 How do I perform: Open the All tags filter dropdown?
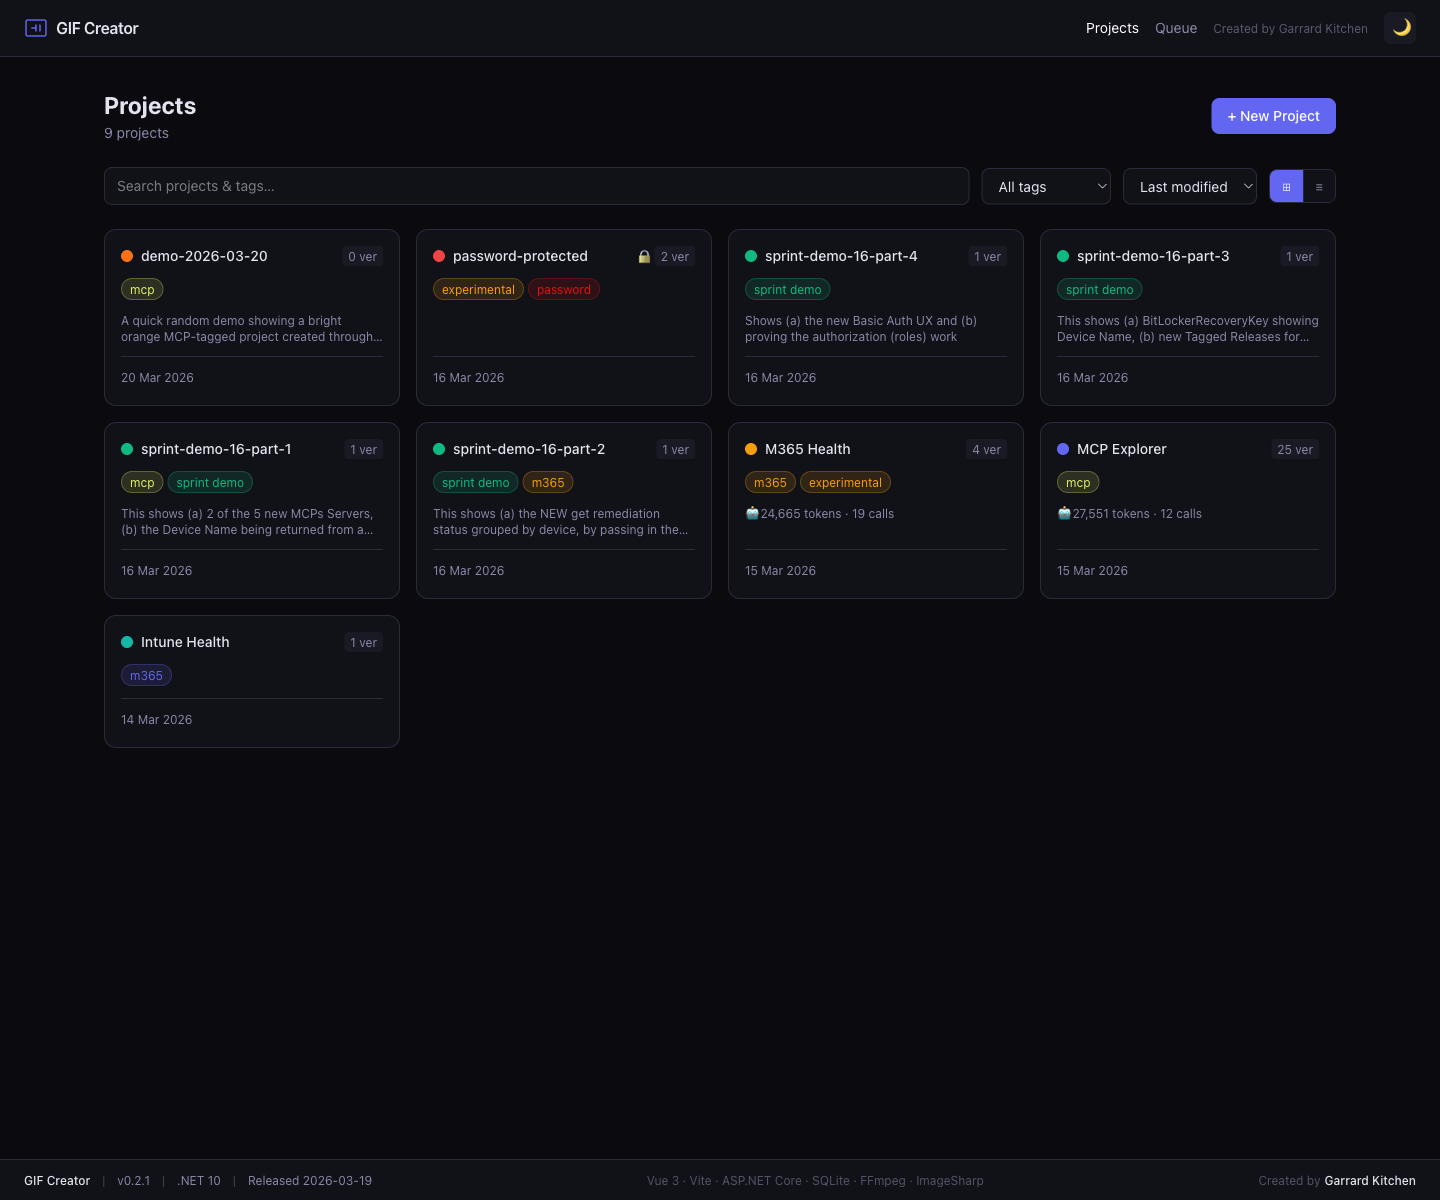click(x=1045, y=186)
